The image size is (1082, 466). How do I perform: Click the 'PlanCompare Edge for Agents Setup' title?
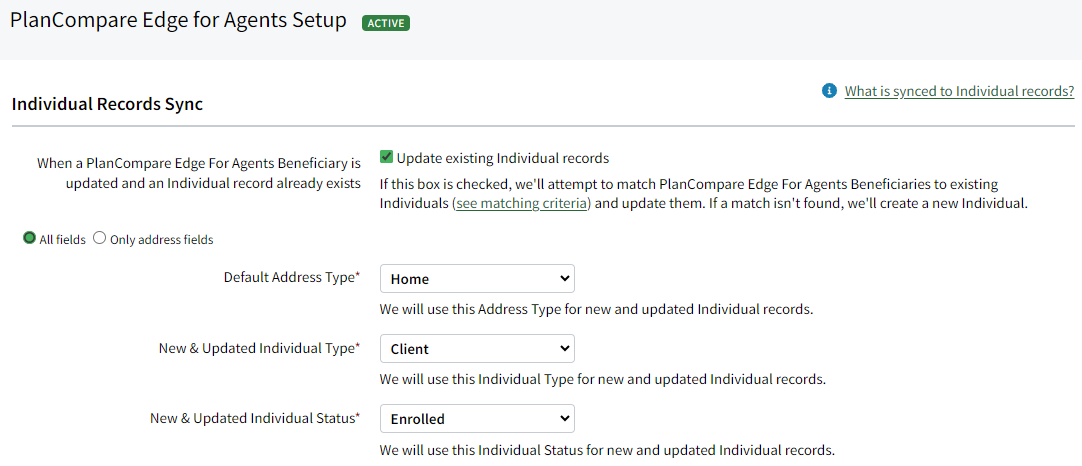[178, 21]
